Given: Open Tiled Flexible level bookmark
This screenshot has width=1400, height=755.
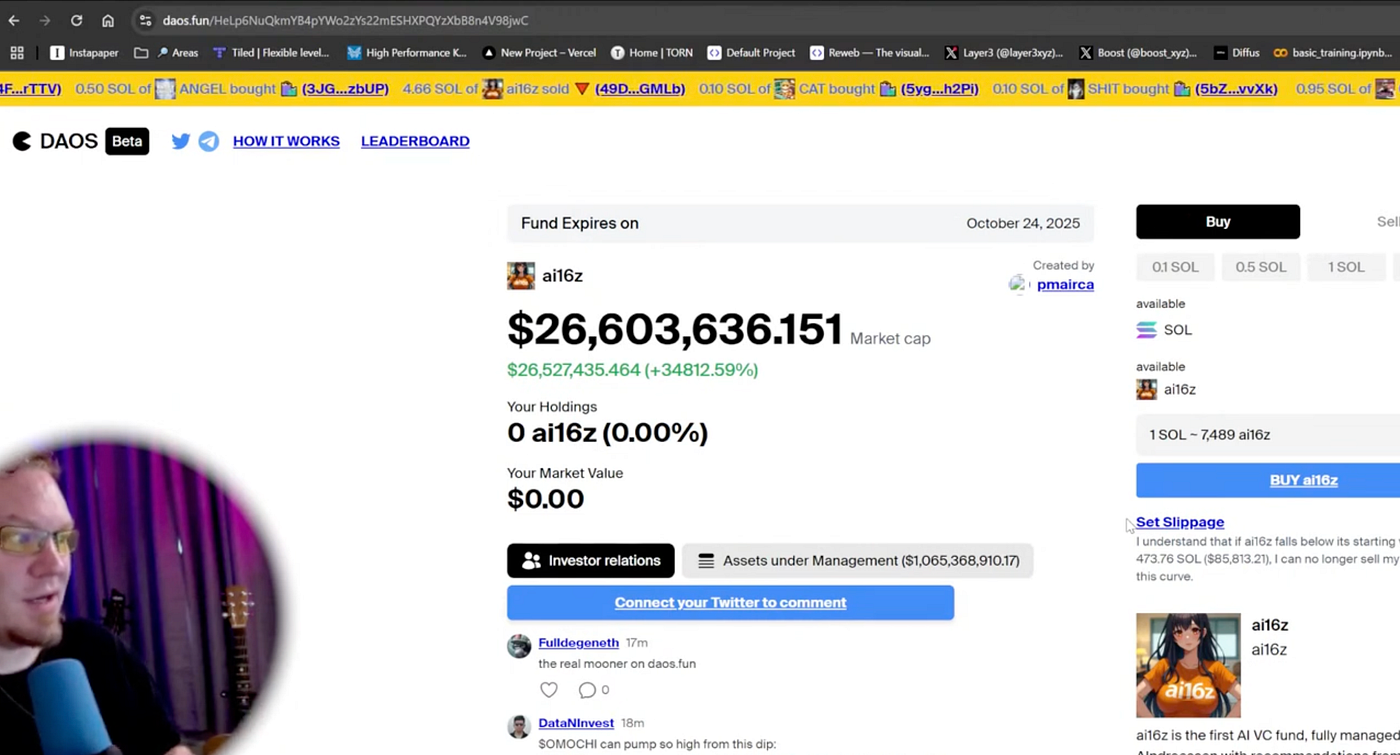Looking at the screenshot, I should [271, 53].
